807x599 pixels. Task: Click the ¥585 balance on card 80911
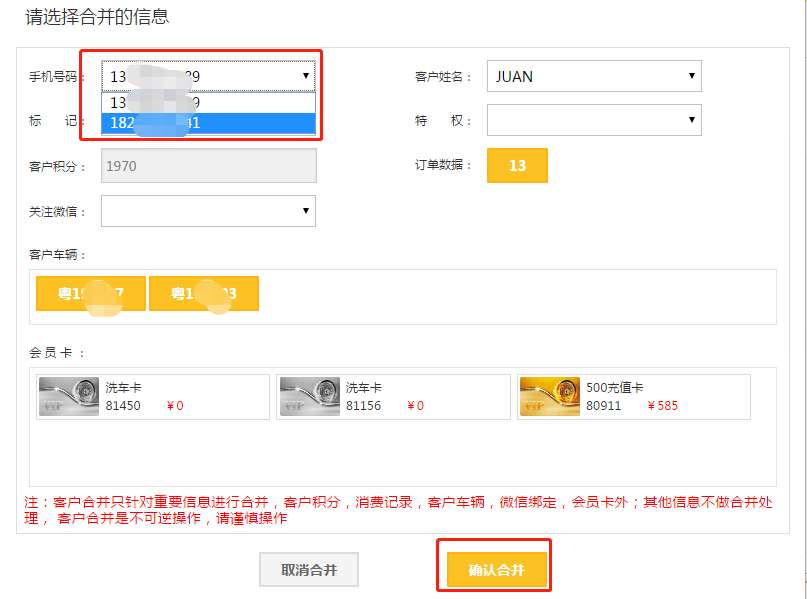pyautogui.click(x=663, y=406)
